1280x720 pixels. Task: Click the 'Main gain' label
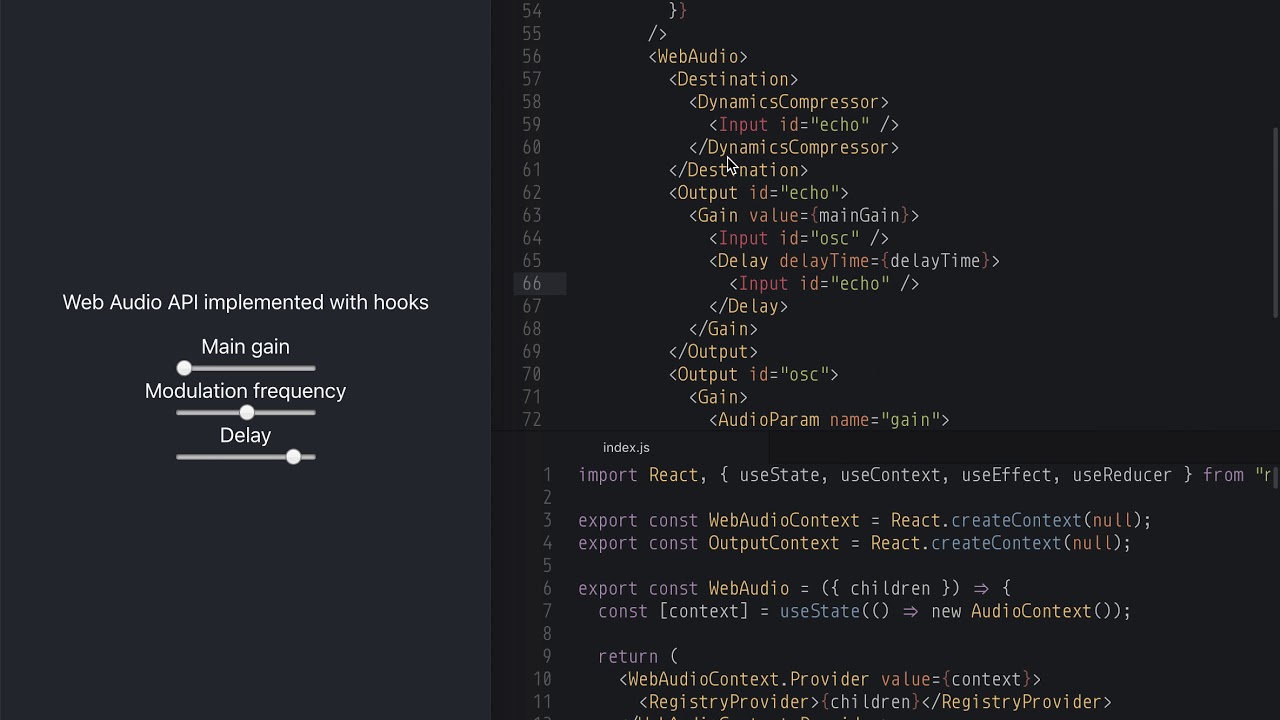(245, 347)
